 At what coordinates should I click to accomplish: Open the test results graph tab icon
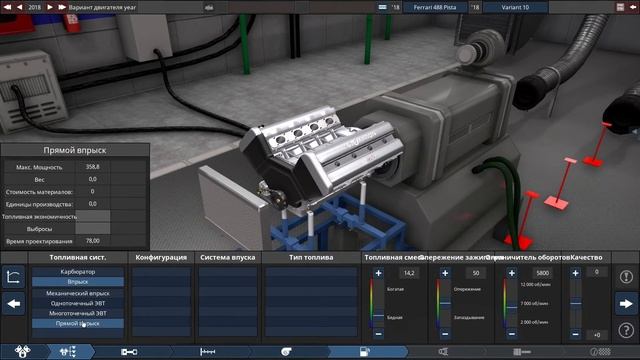522,351
